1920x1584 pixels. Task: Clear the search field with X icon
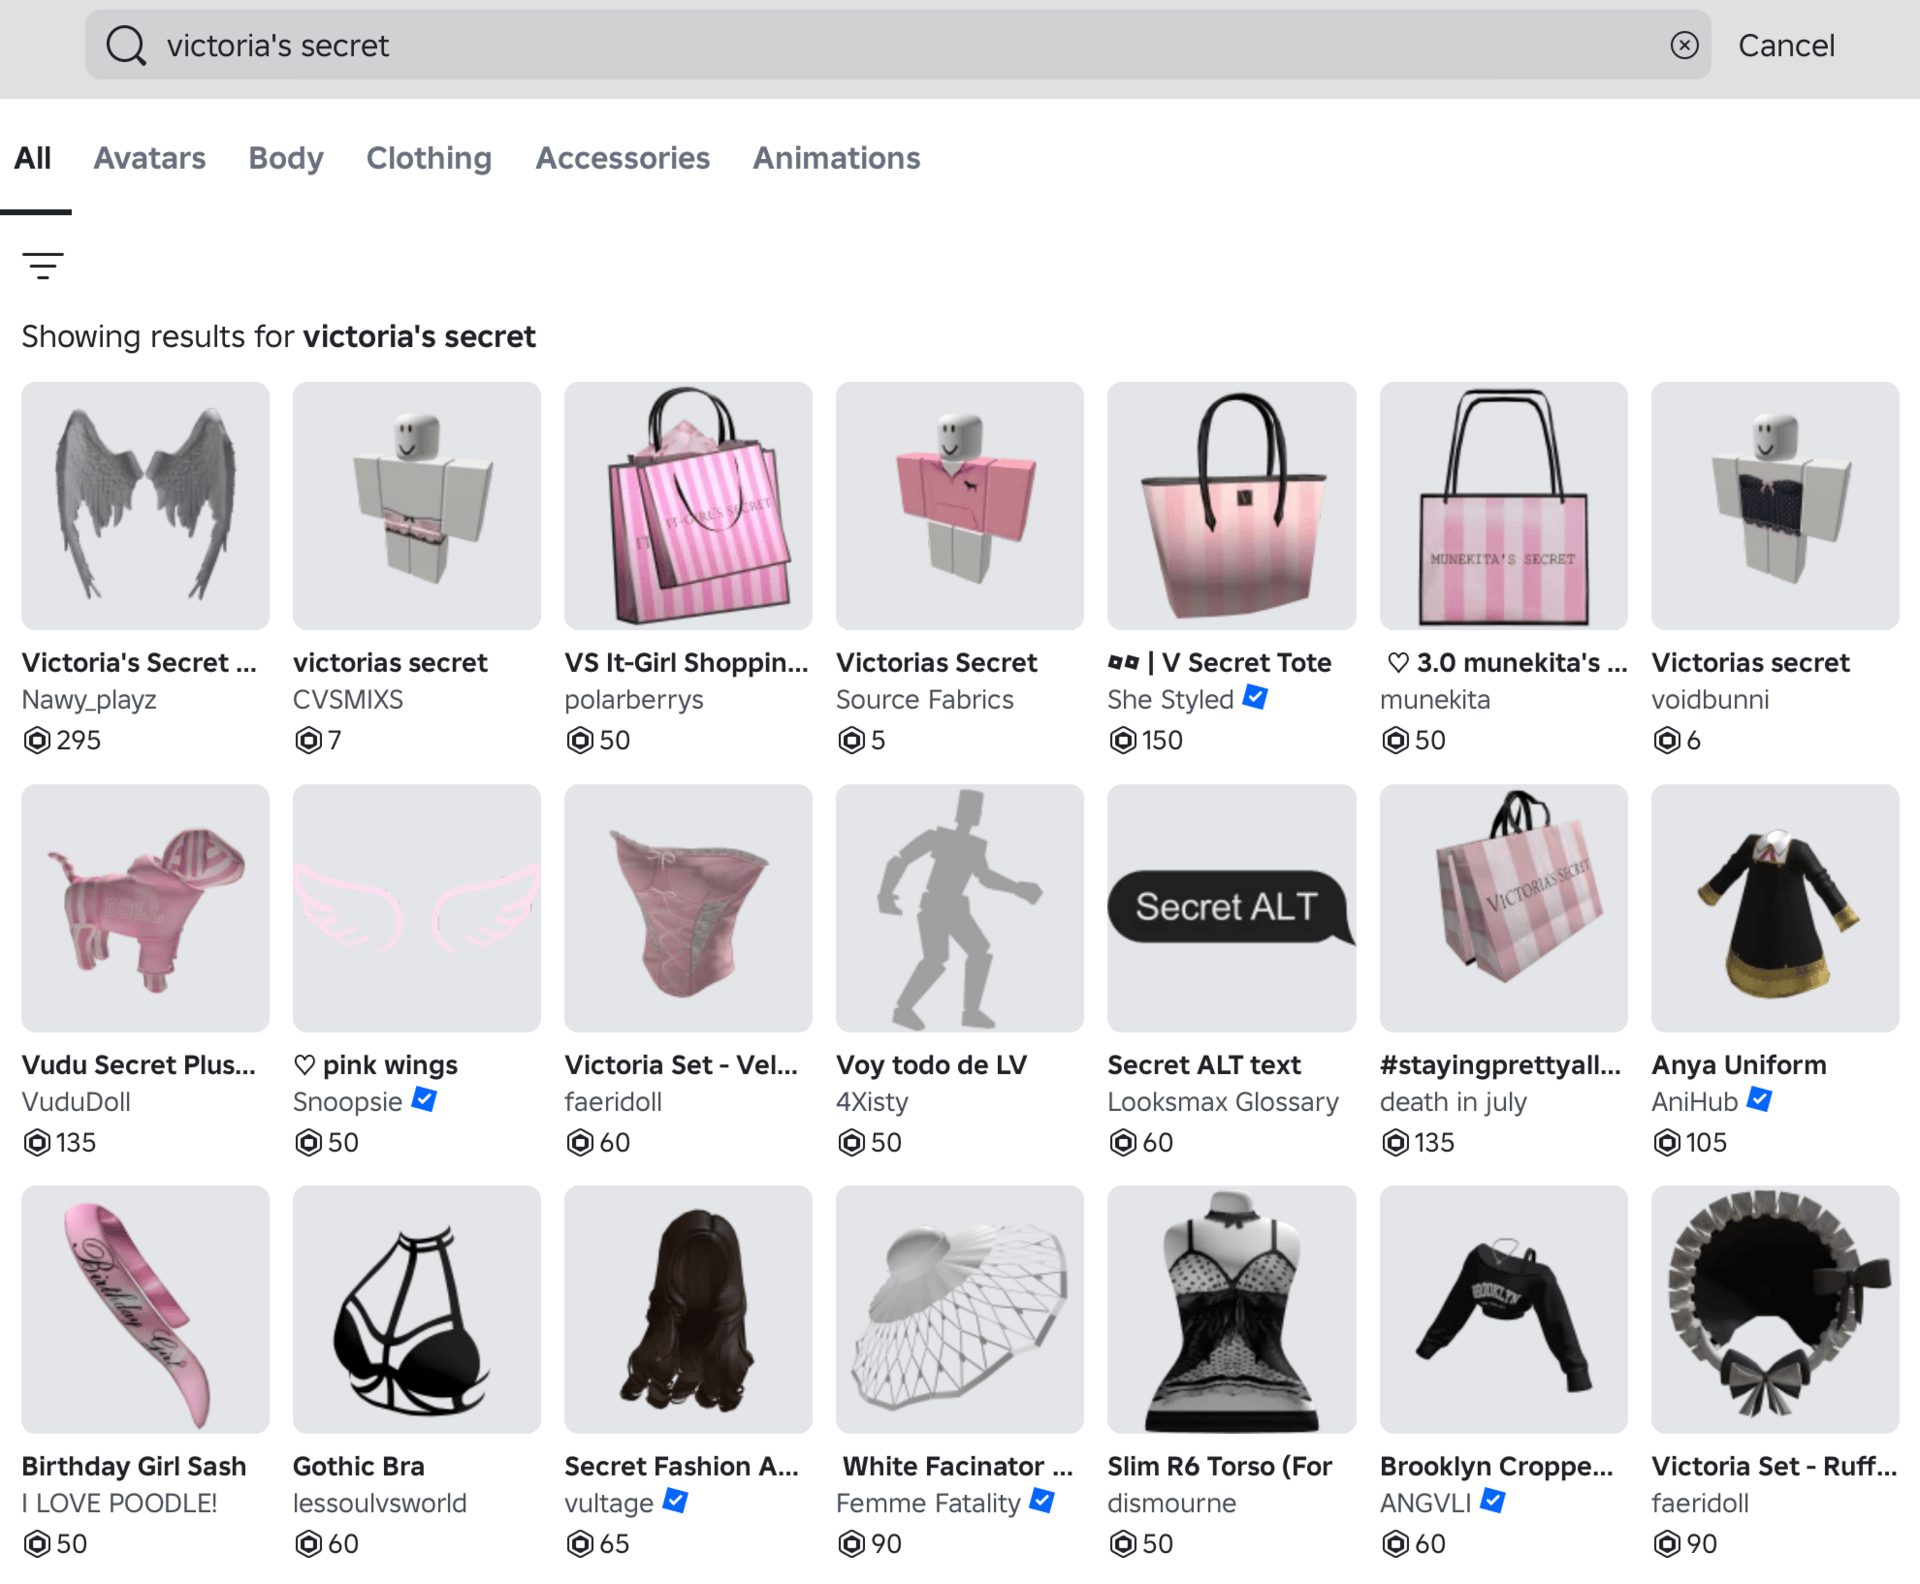1684,45
